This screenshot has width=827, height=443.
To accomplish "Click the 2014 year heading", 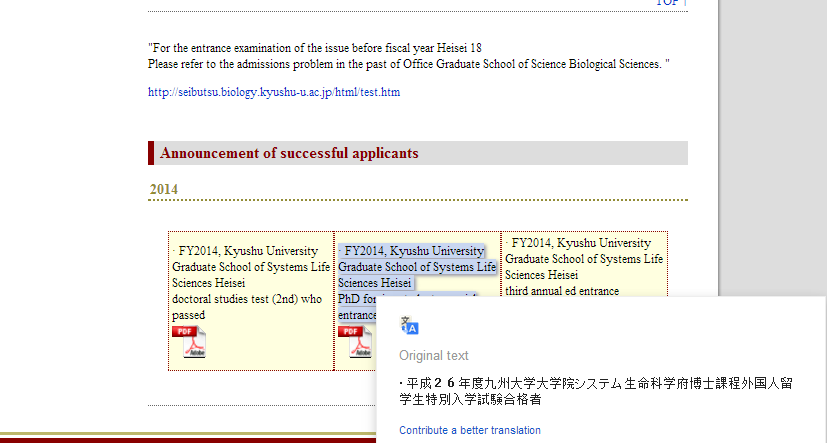I will pyautogui.click(x=164, y=189).
